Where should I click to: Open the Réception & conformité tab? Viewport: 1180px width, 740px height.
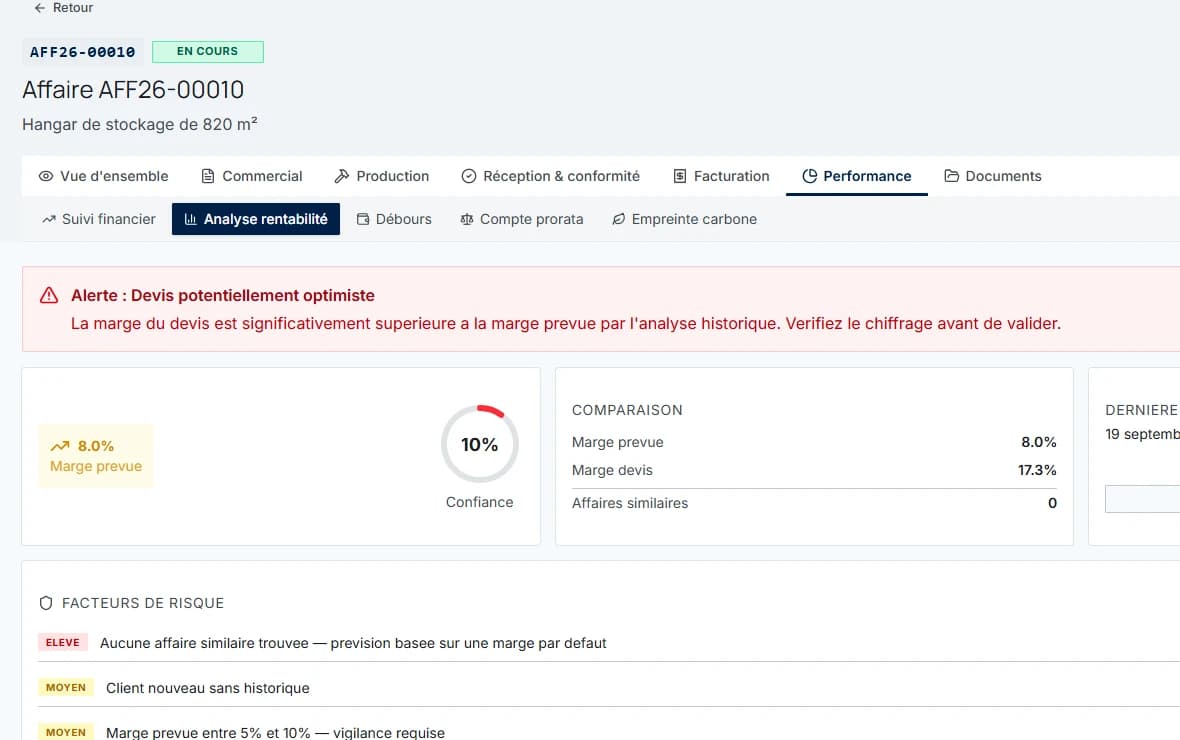tap(551, 176)
